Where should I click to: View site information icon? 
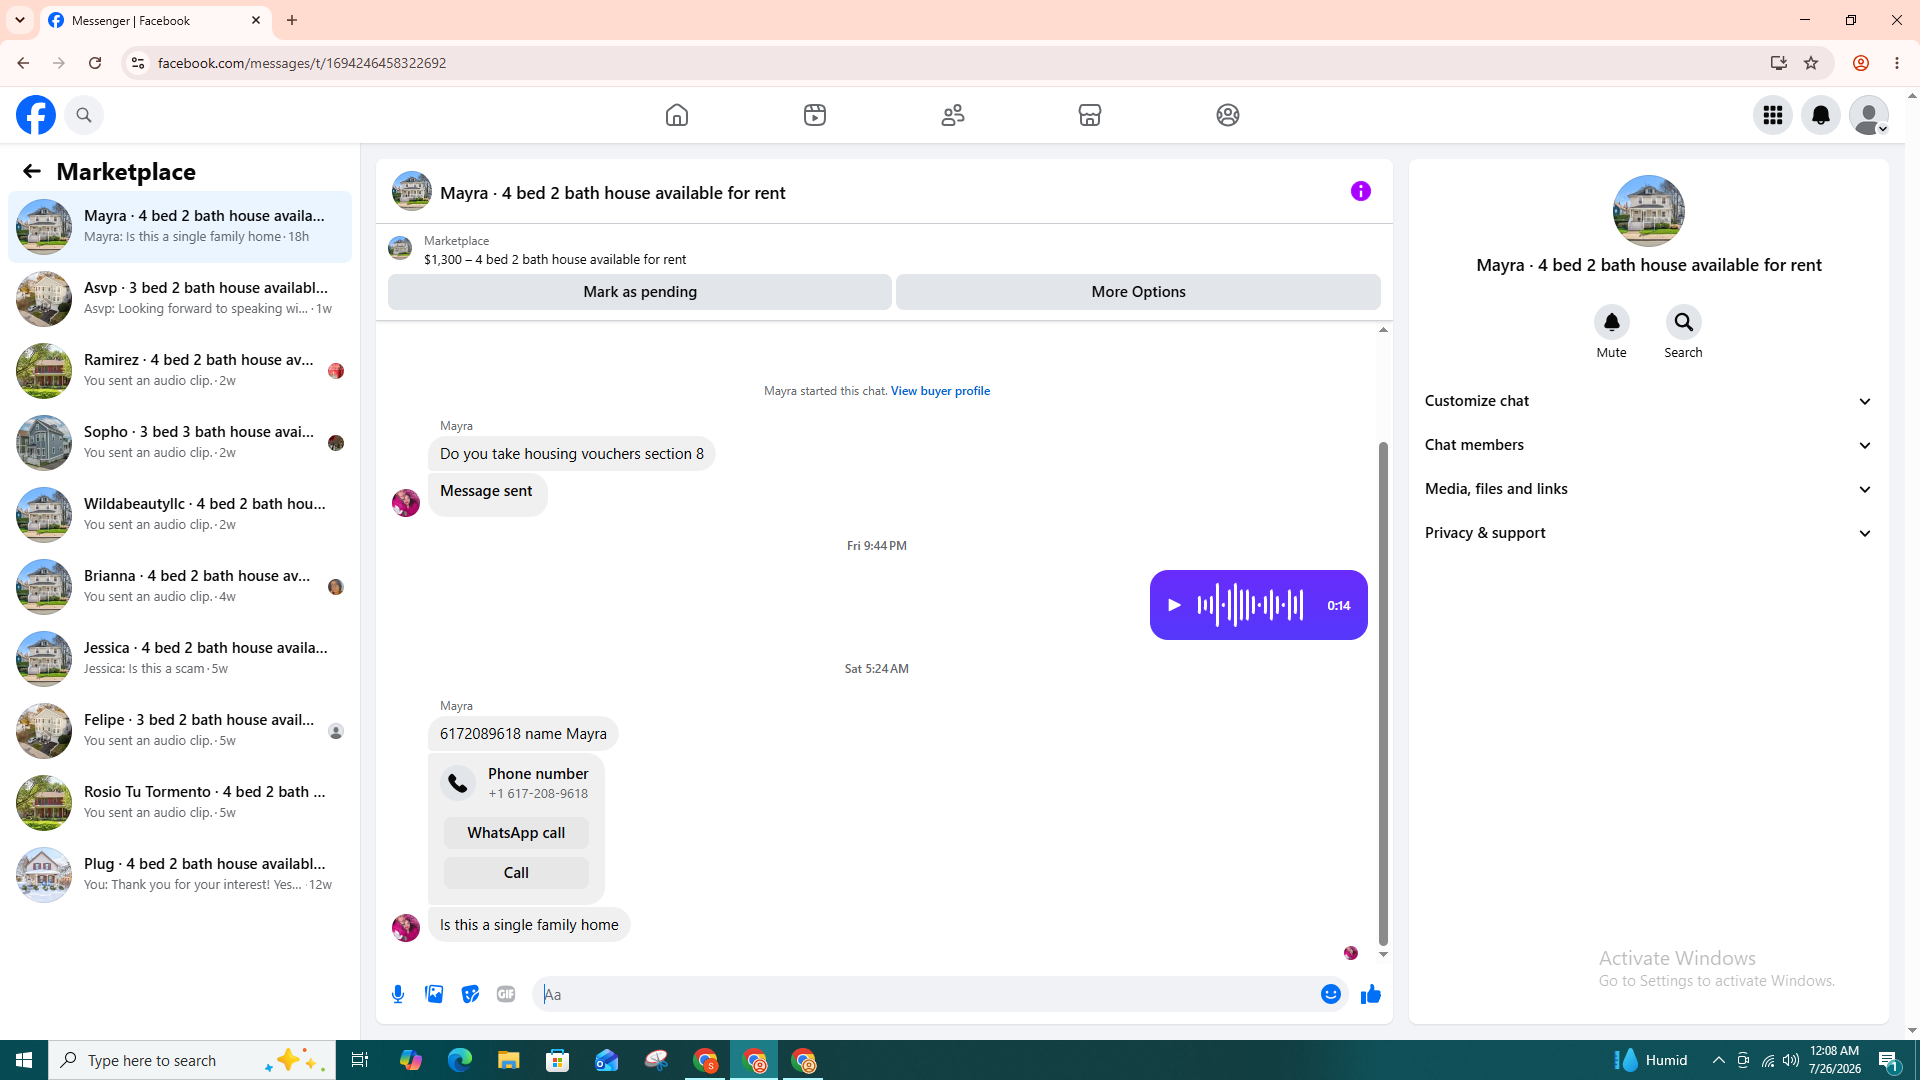pyautogui.click(x=137, y=63)
